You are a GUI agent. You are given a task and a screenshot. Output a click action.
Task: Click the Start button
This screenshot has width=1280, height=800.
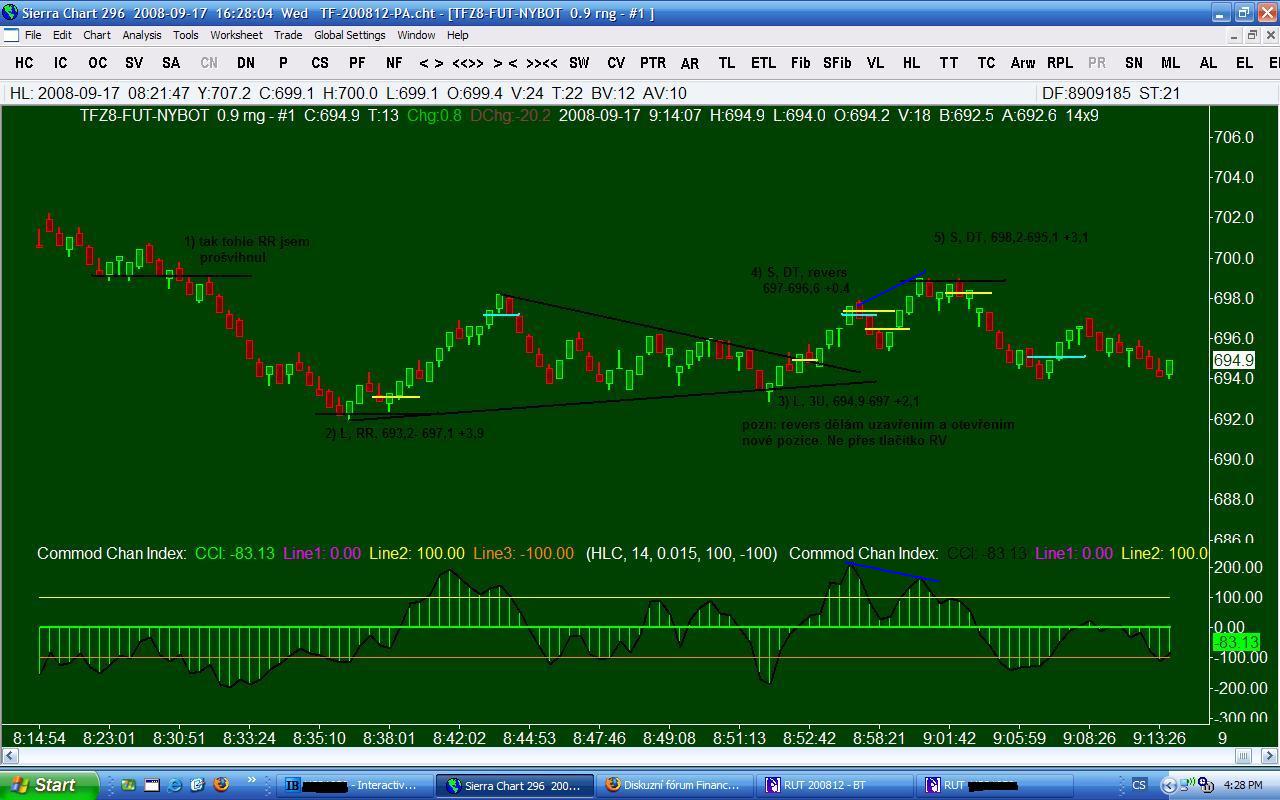click(x=49, y=785)
